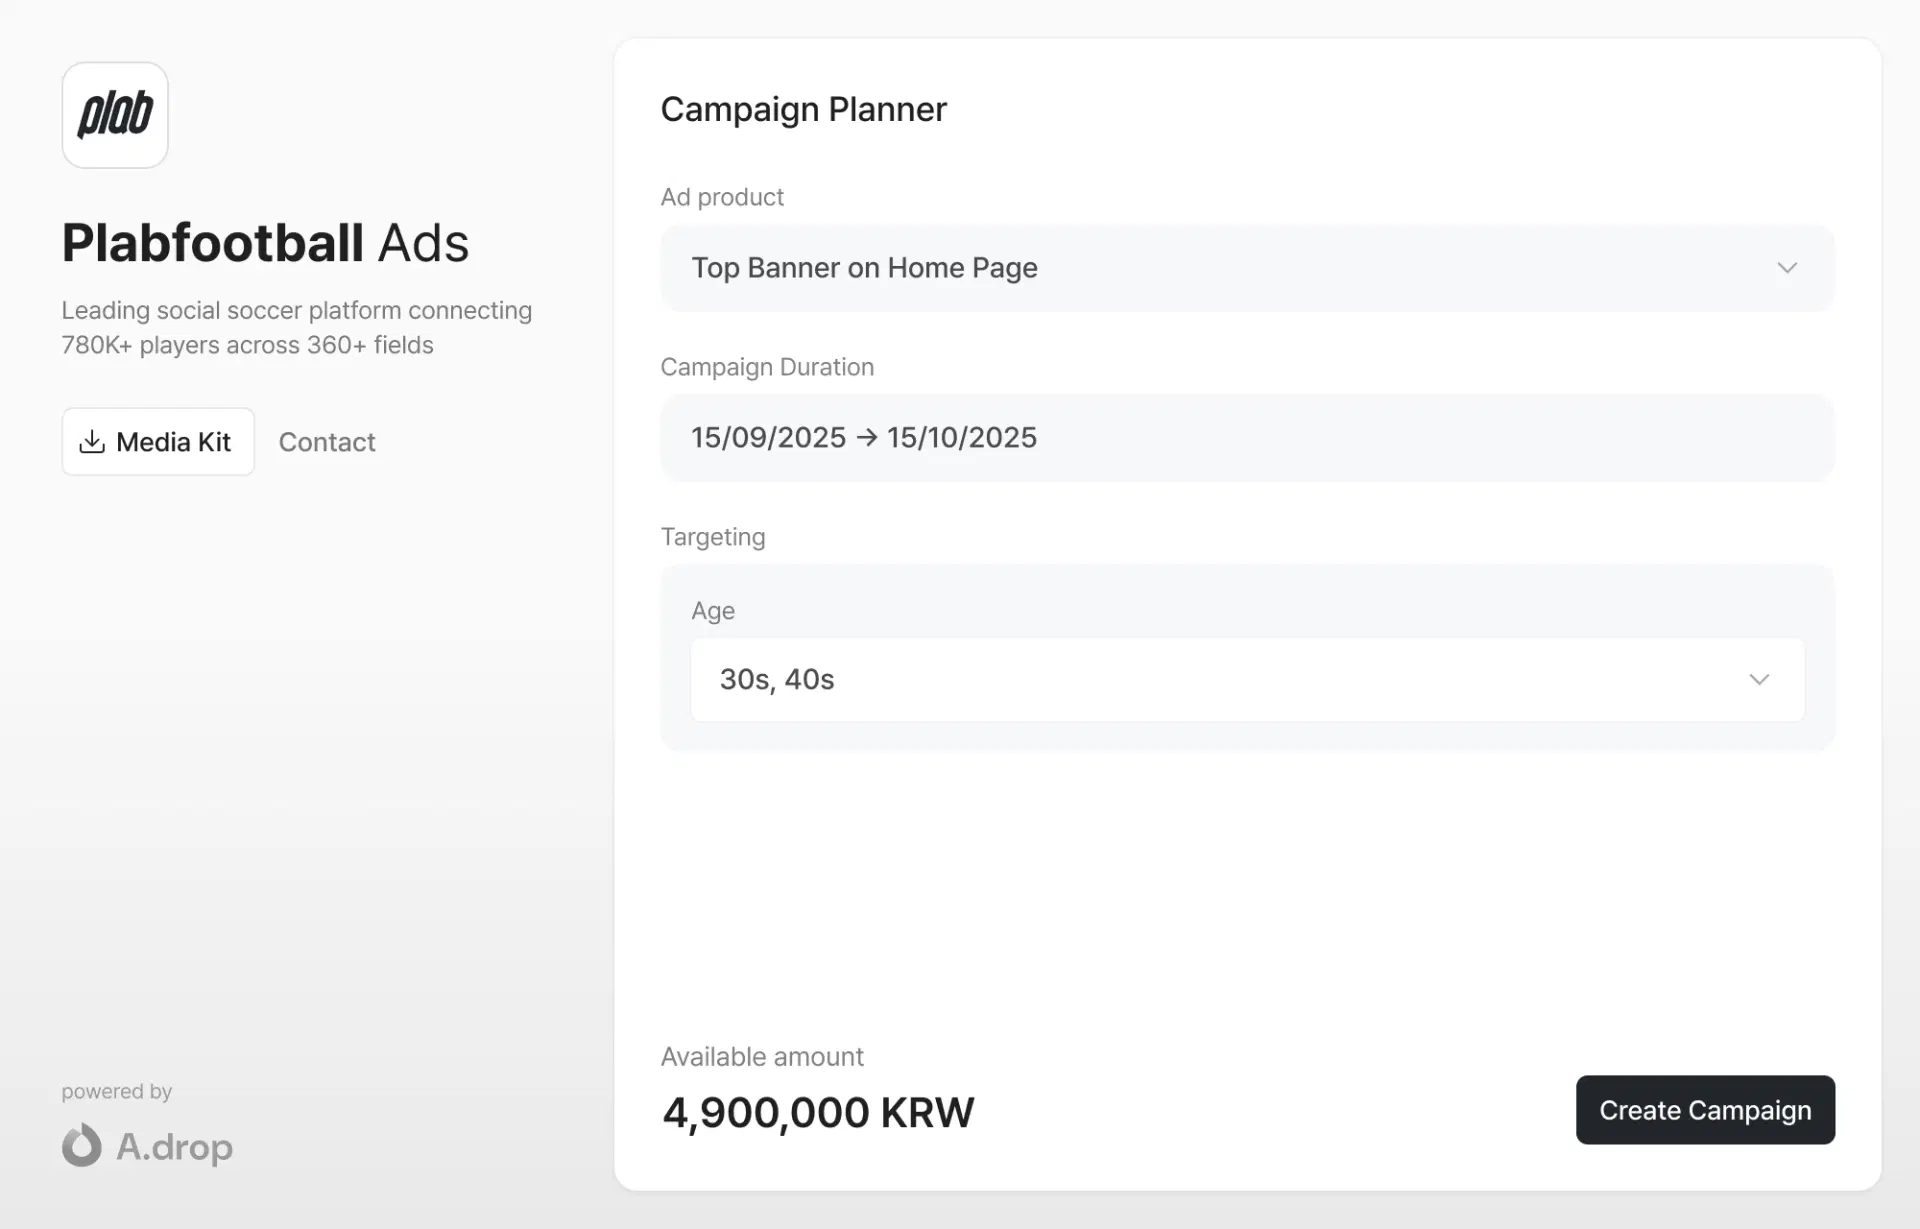Click the 'powered by' text
This screenshot has height=1229, width=1920.
(x=117, y=1091)
